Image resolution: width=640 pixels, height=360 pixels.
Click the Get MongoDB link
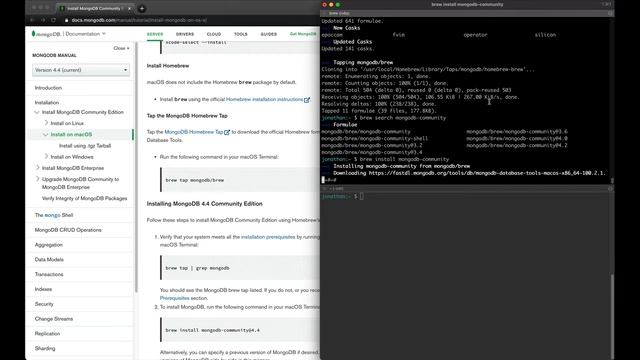303,34
